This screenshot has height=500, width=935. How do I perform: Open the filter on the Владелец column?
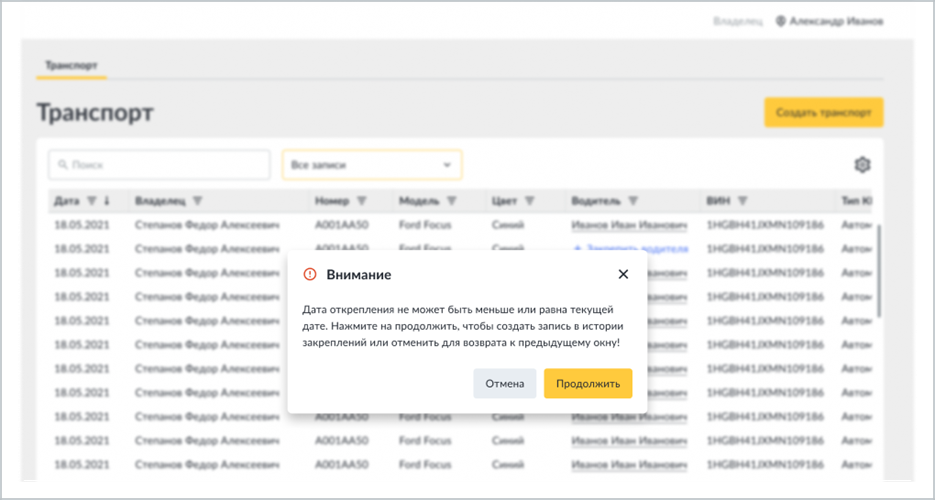[198, 201]
